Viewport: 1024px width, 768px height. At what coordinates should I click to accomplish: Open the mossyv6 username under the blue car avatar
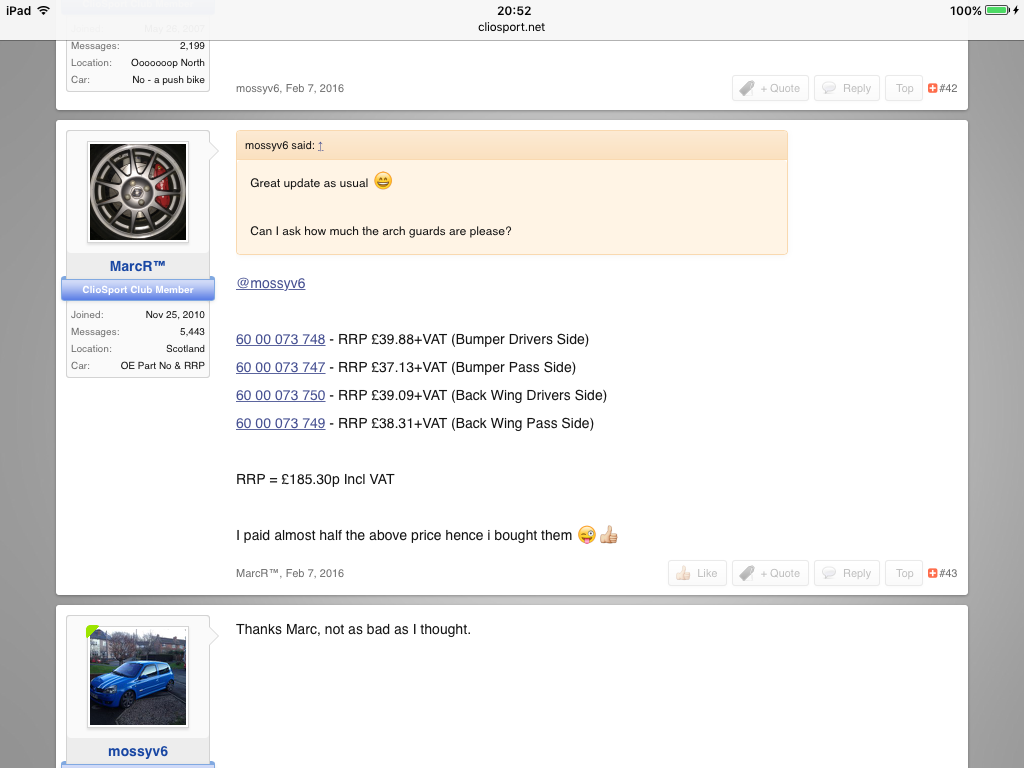pos(138,751)
